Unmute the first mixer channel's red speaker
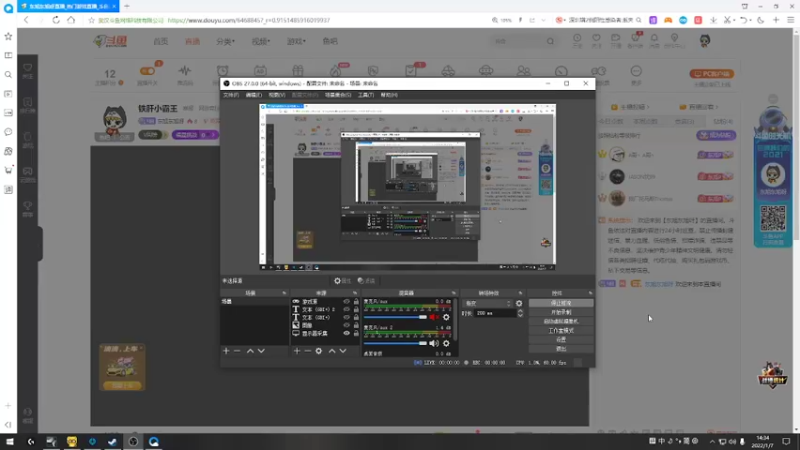This screenshot has width=800, height=450. tap(434, 317)
